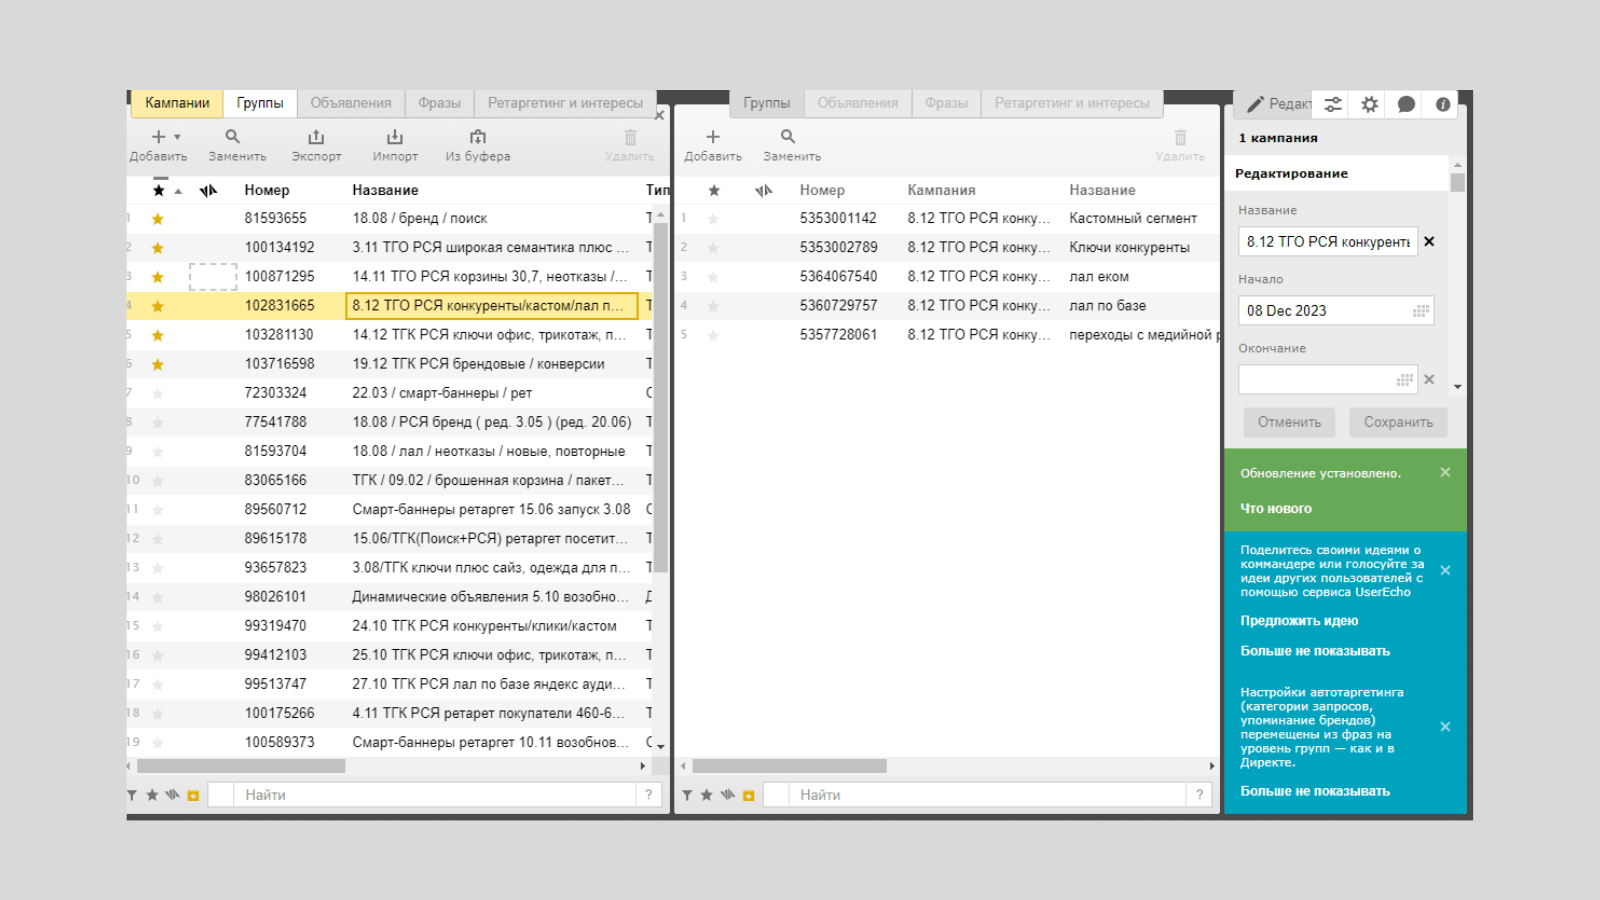Screen dimensions: 1600x900
Task: Clear the Окончание date with X
Action: (x=1429, y=379)
